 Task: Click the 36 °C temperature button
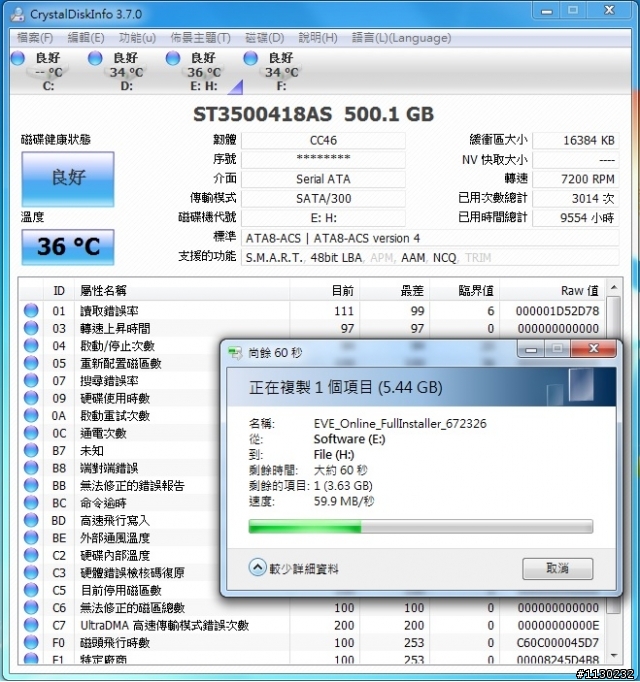point(68,247)
